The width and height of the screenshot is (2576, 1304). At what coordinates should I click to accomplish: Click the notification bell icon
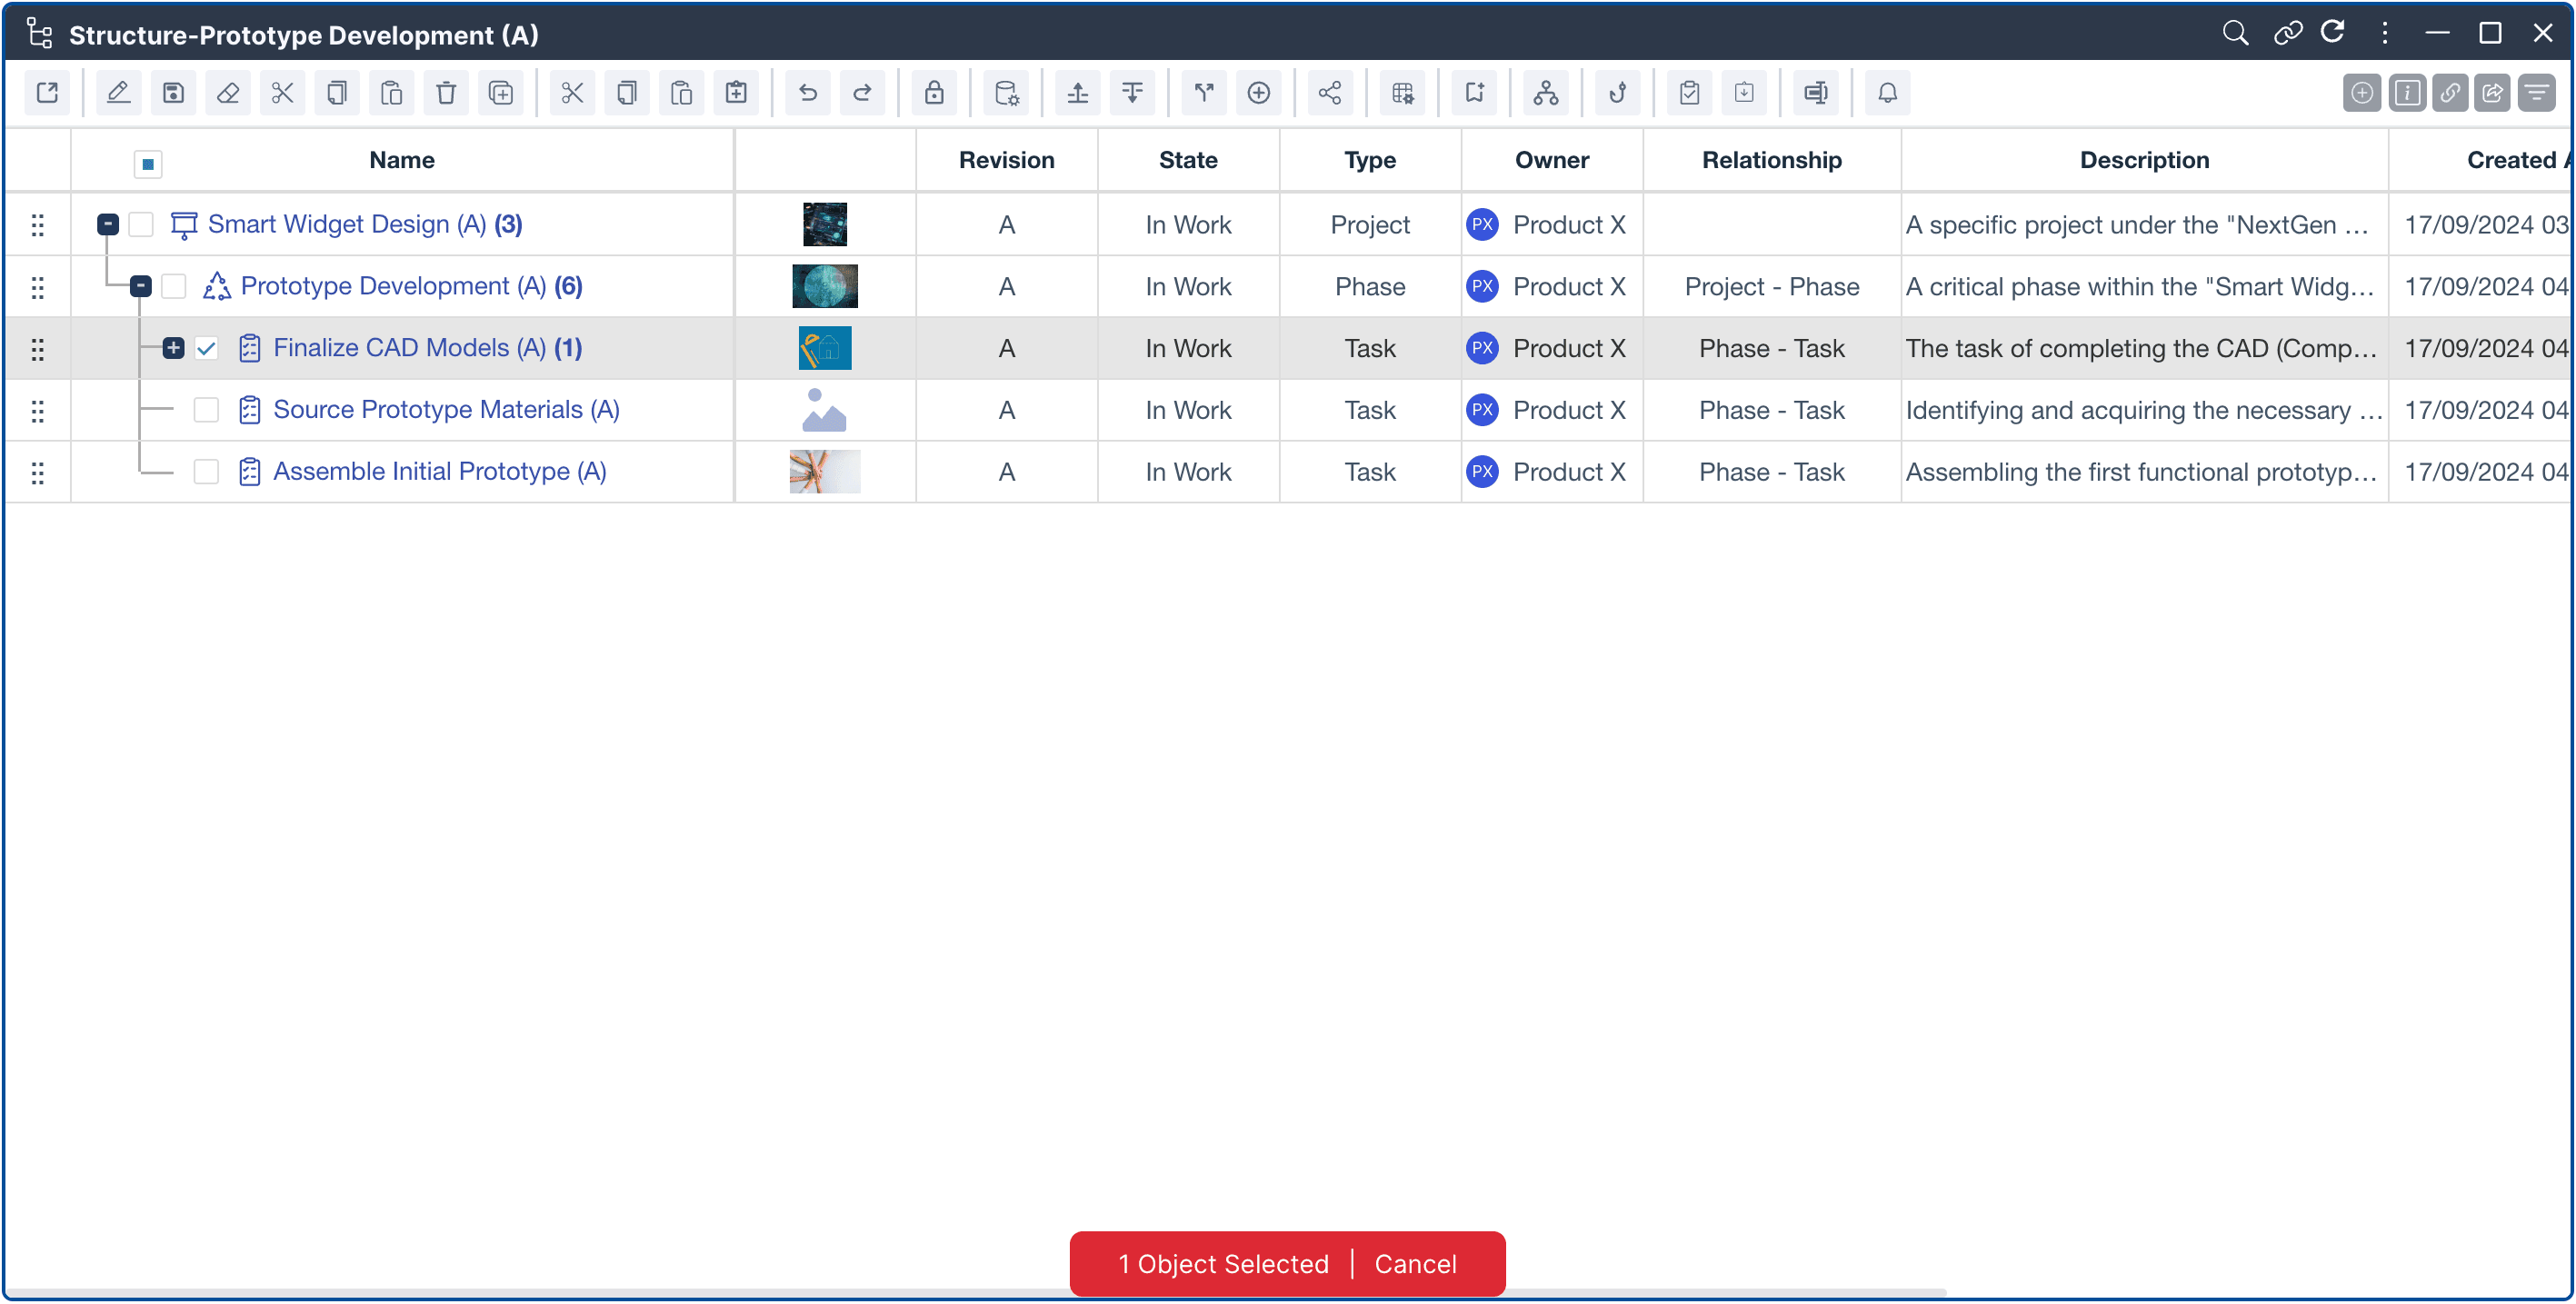pos(1887,93)
